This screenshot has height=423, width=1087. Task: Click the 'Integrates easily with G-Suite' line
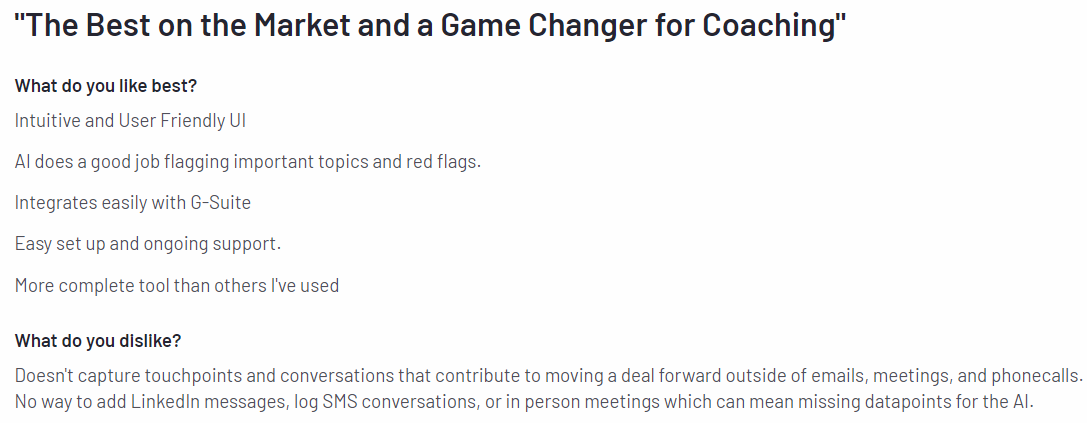point(132,202)
